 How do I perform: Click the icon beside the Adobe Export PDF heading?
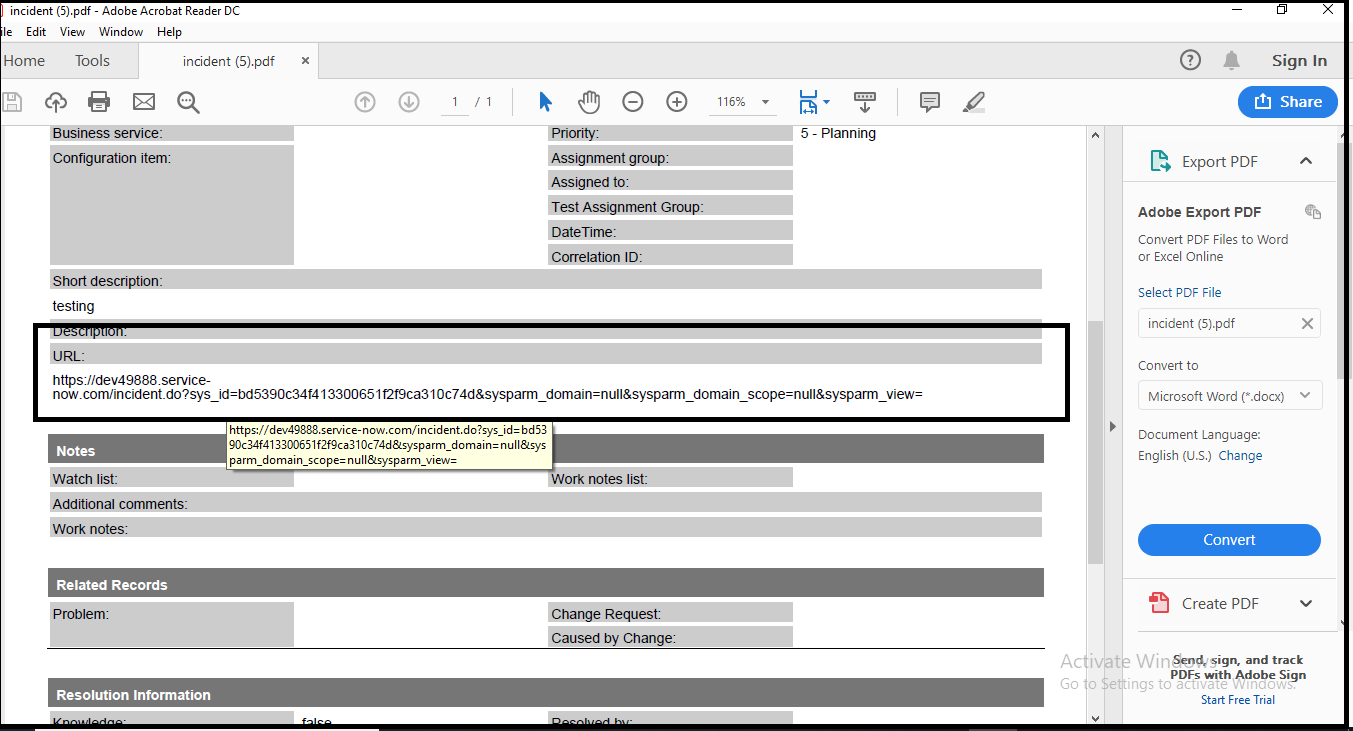[1313, 211]
